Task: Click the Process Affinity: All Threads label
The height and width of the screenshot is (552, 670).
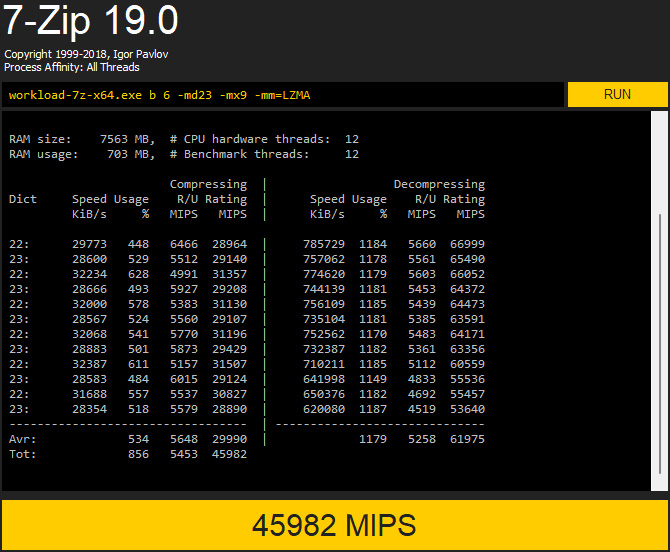Action: [x=72, y=68]
